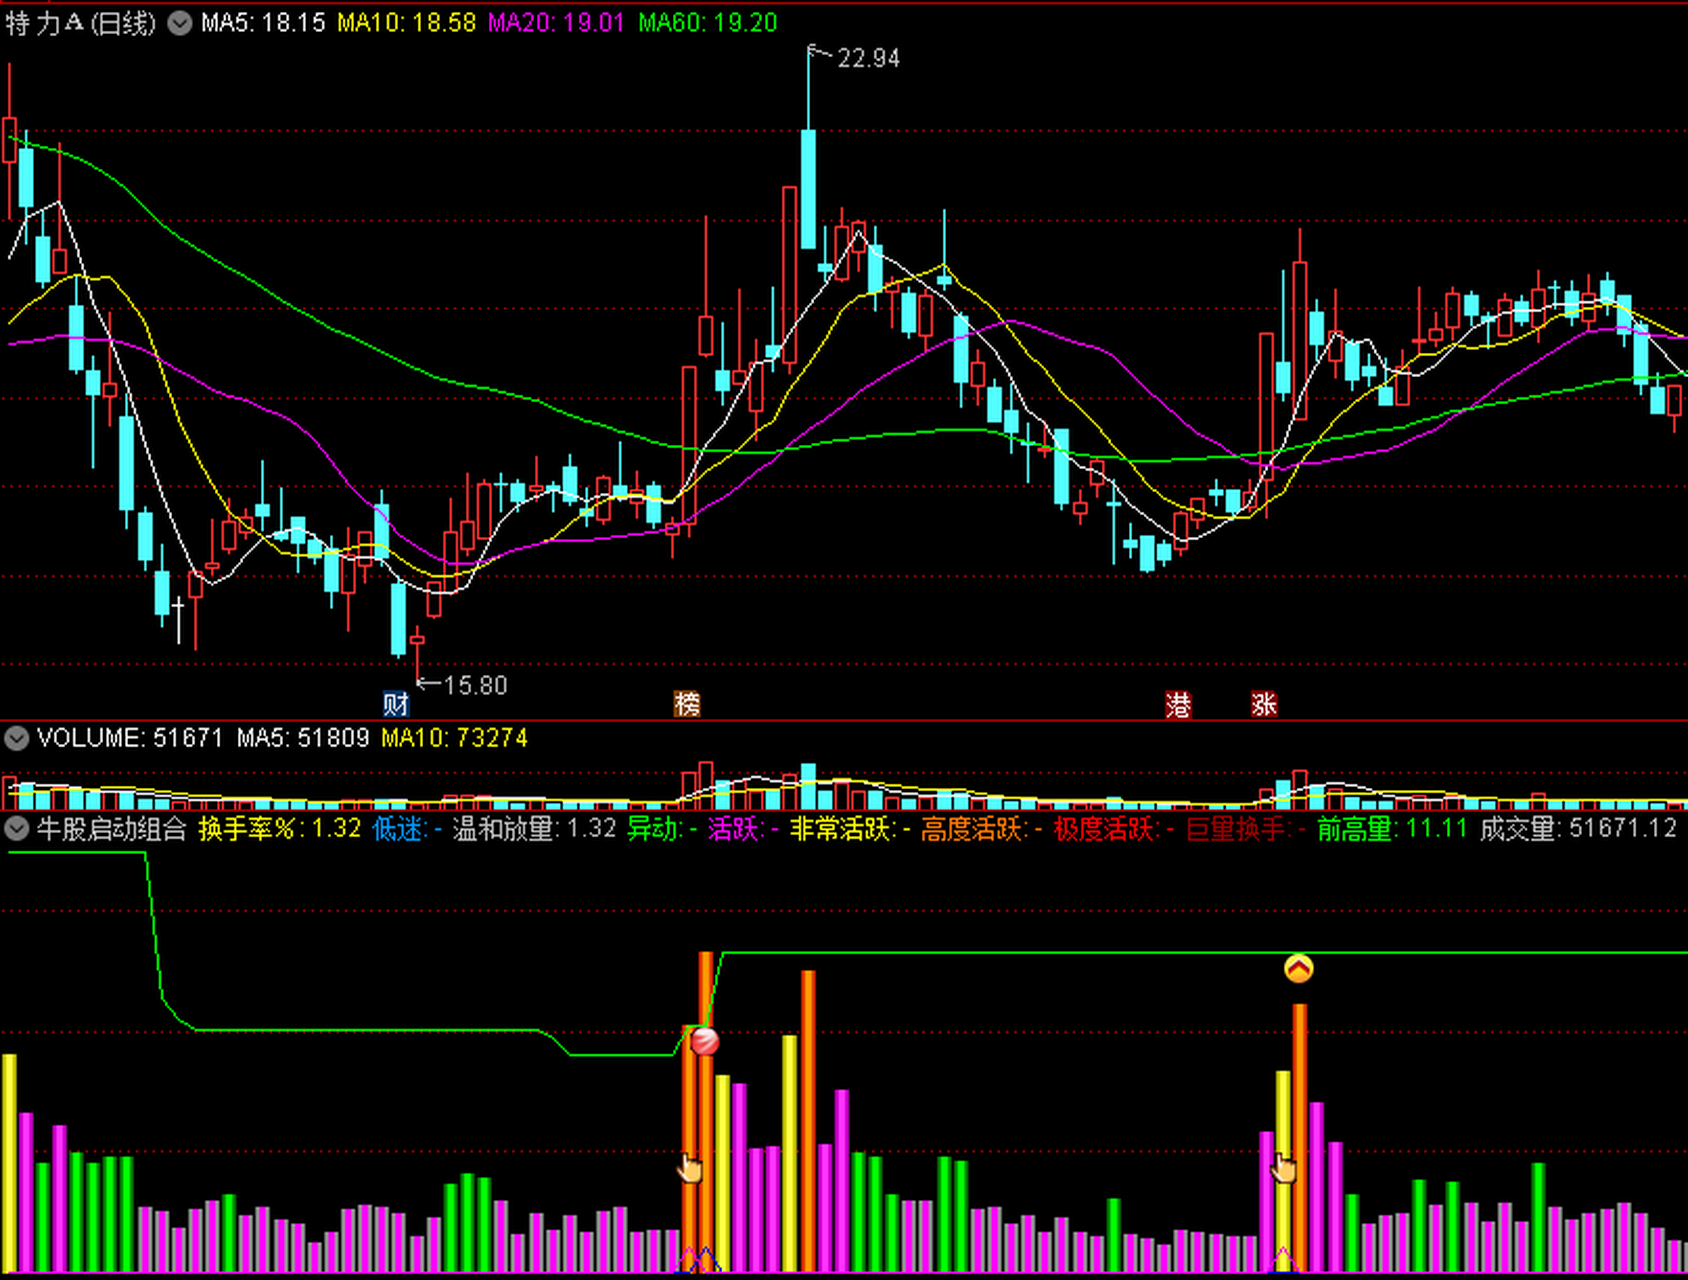Click the blue 财 info marker
Screen dimensions: 1688x1280
(396, 704)
